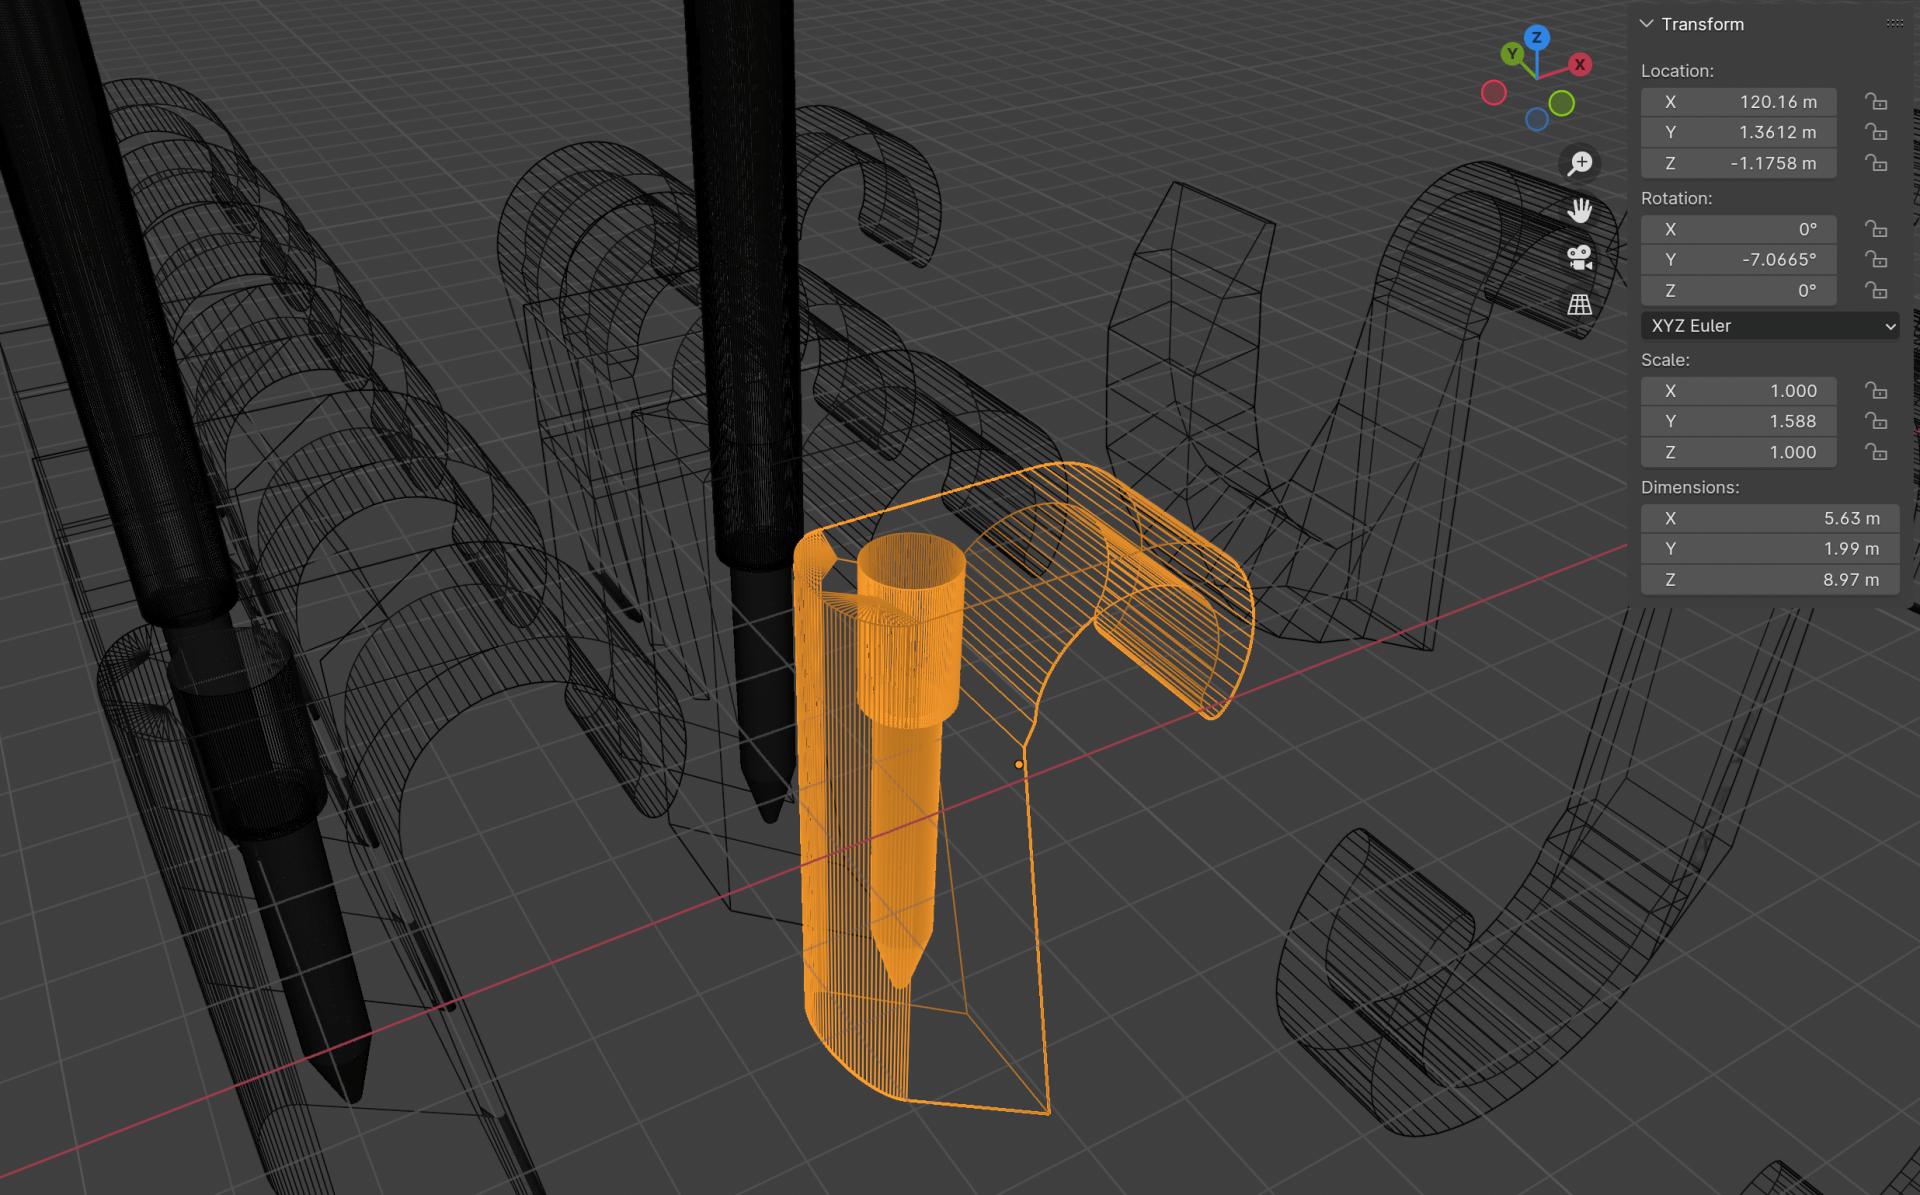This screenshot has width=1920, height=1195.
Task: Click the blue Z axis gizmo ball
Action: (1537, 38)
